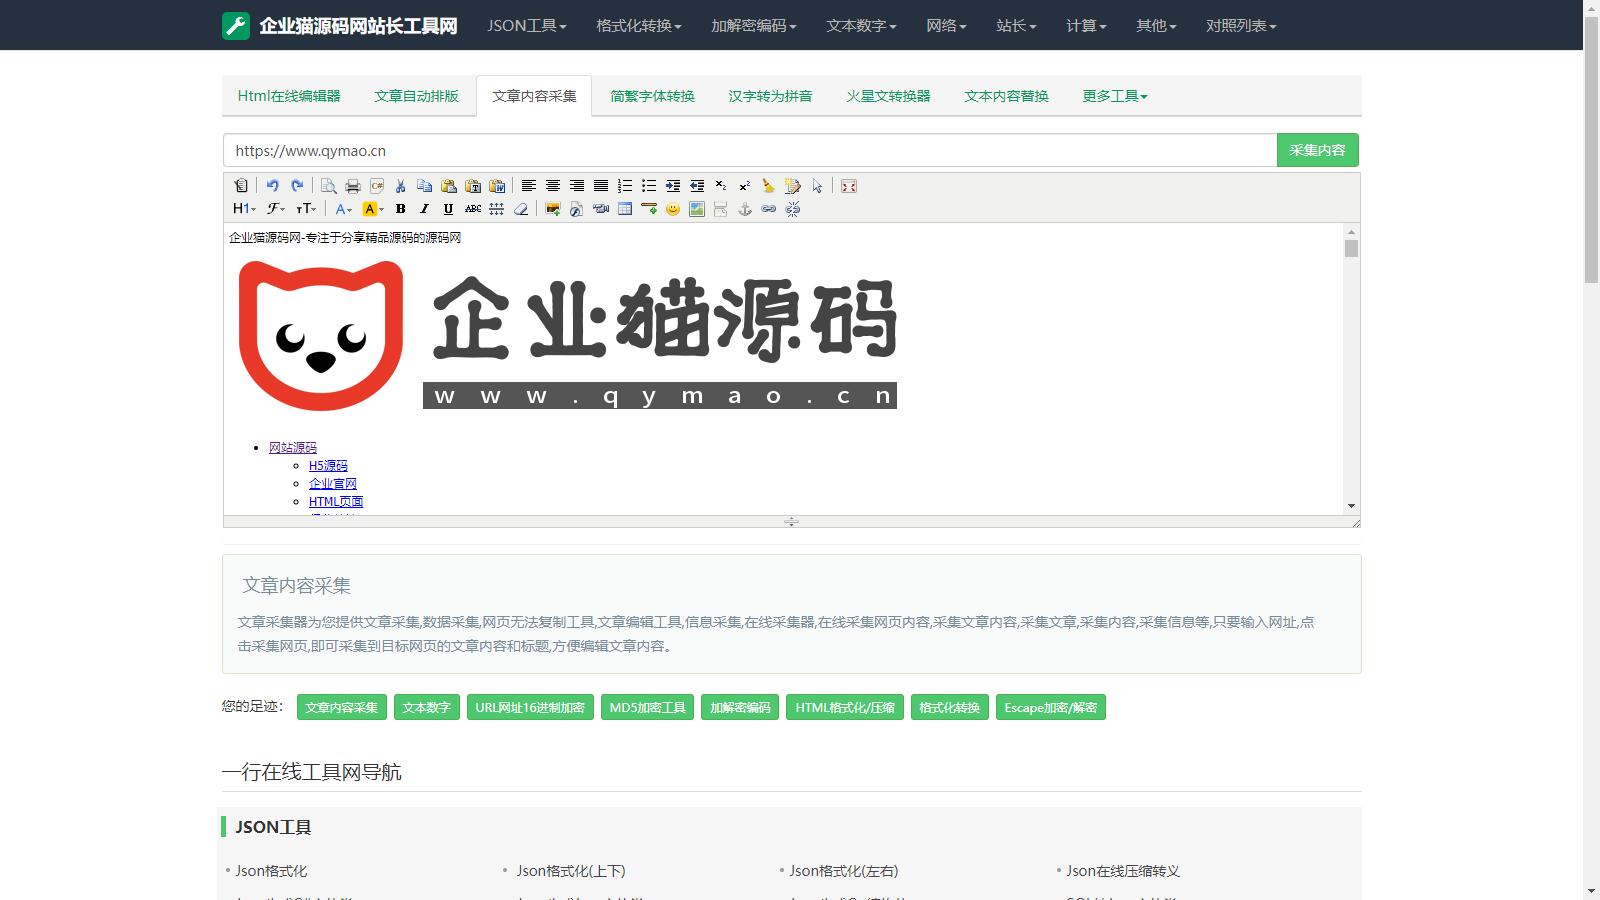Apply subscript formatting
The height and width of the screenshot is (900, 1600).
pos(721,186)
